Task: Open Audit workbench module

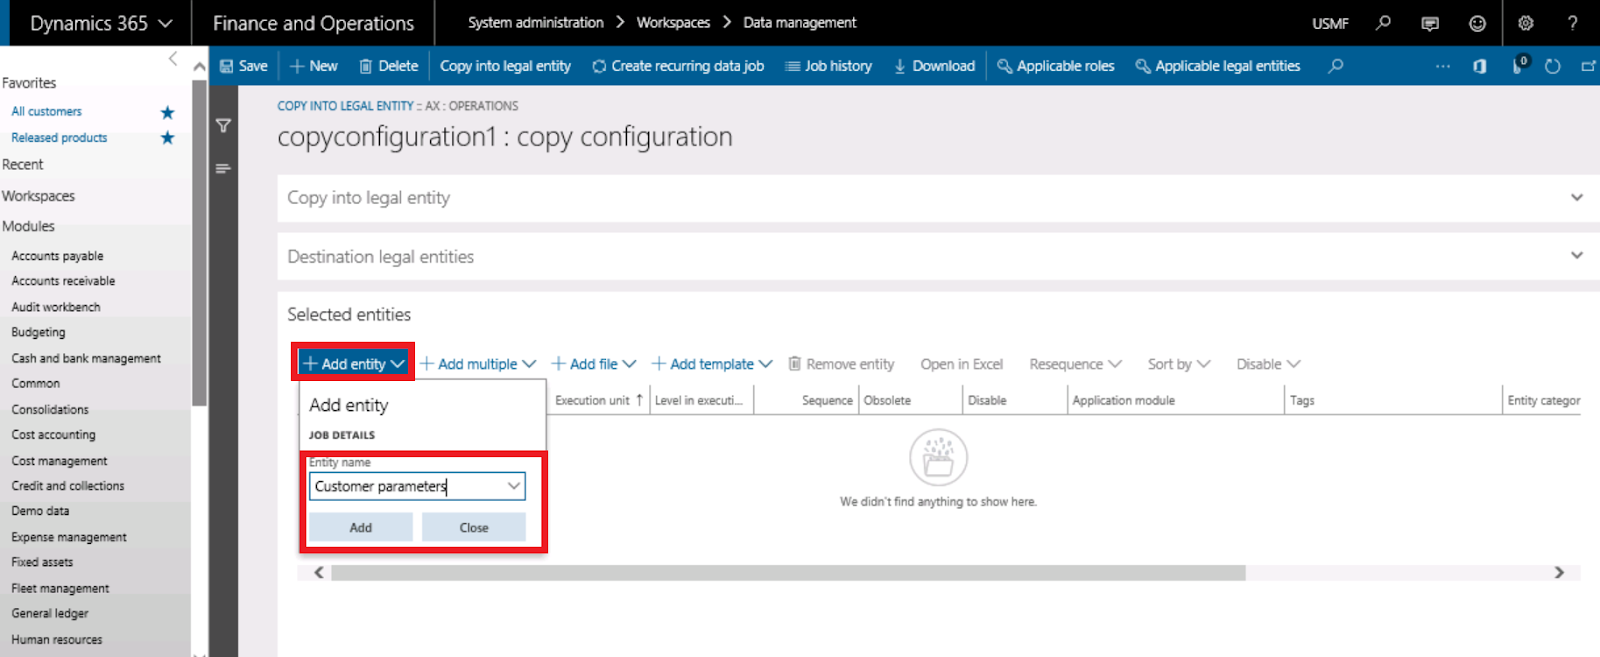Action: click(x=56, y=307)
